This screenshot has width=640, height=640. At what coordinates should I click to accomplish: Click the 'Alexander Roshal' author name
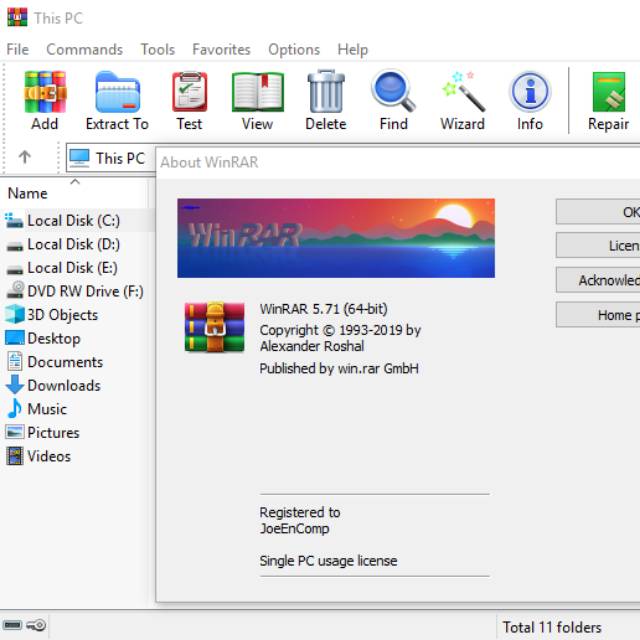click(x=312, y=347)
